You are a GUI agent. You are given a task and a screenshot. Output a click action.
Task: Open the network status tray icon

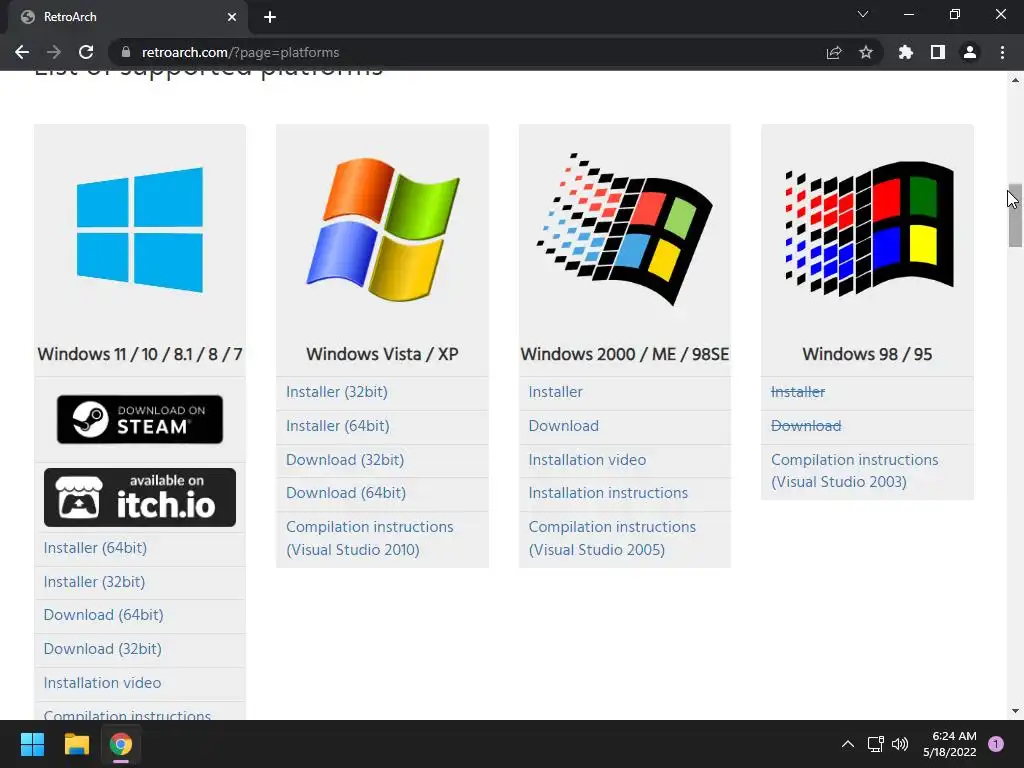[x=875, y=744]
